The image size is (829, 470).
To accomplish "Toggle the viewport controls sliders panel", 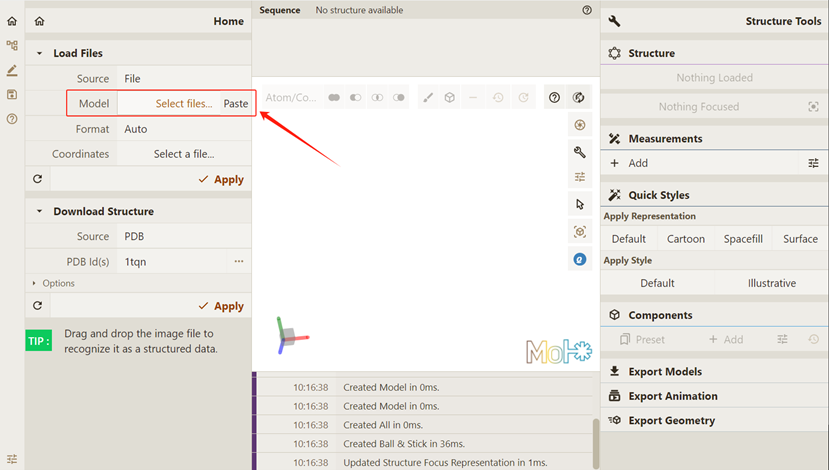I will click(x=580, y=177).
